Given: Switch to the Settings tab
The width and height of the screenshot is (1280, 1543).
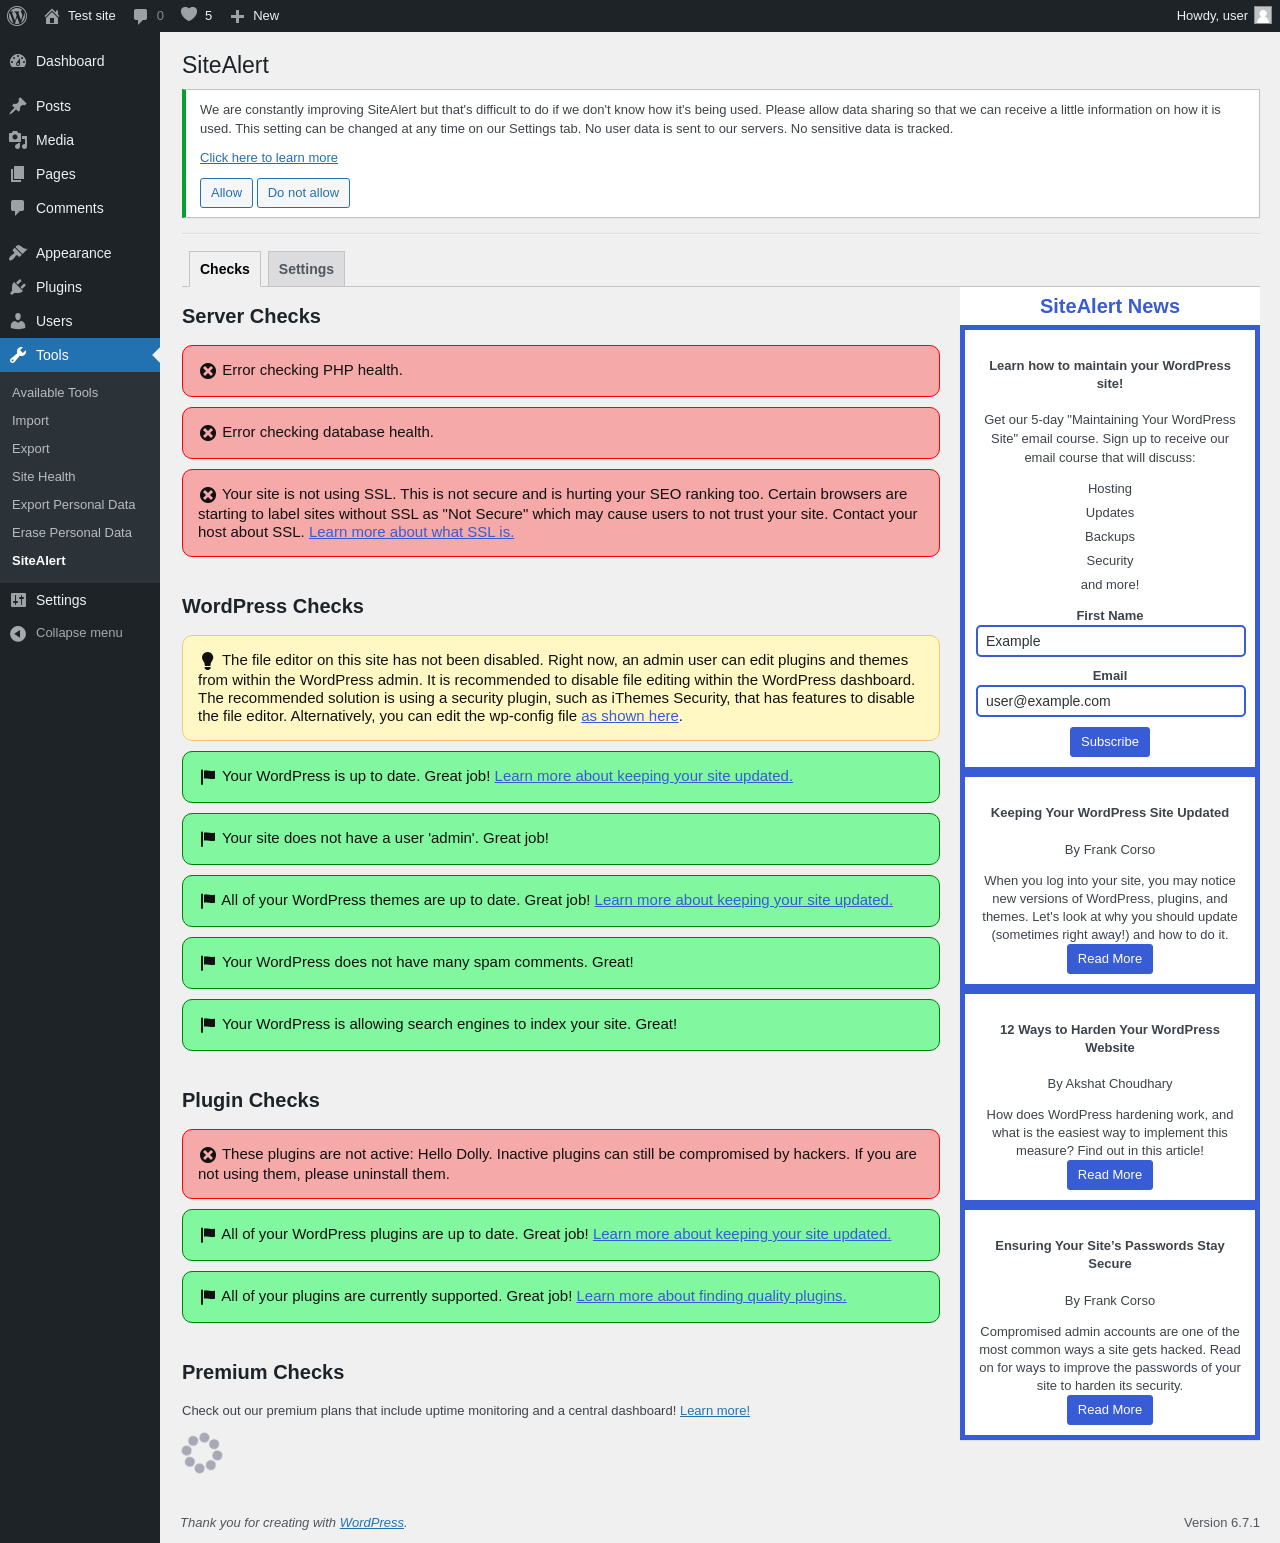Looking at the screenshot, I should tap(306, 269).
